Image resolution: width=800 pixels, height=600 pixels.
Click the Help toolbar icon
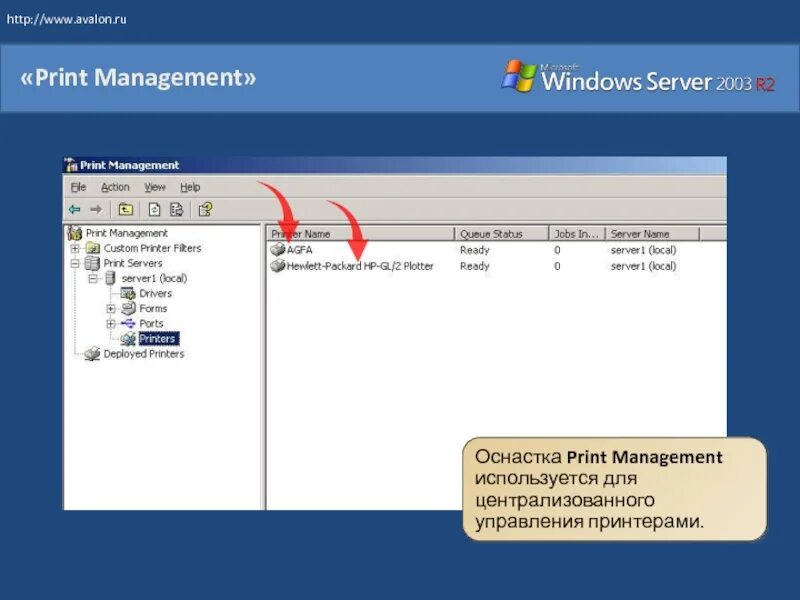[205, 209]
